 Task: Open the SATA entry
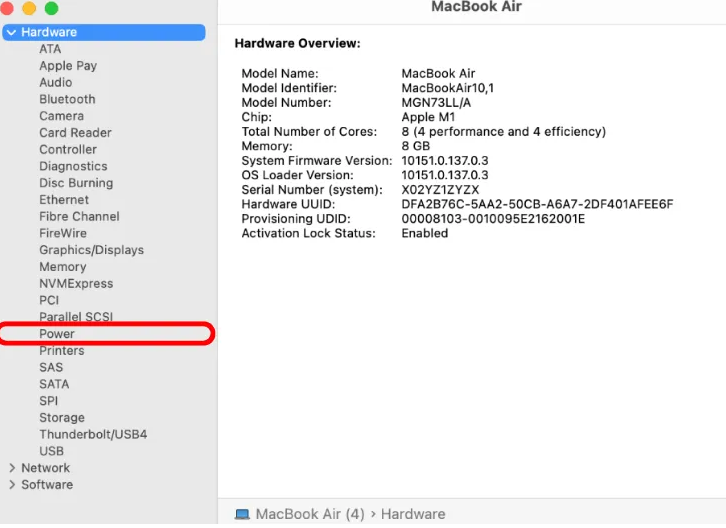pos(54,384)
